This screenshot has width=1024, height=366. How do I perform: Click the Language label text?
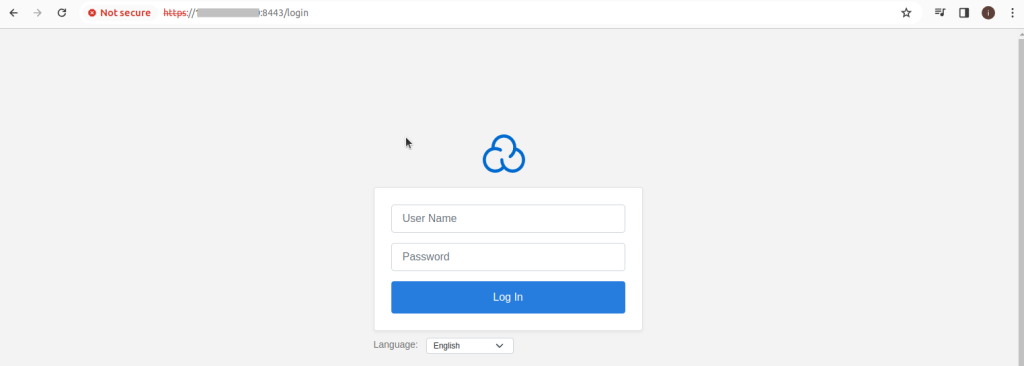(396, 344)
